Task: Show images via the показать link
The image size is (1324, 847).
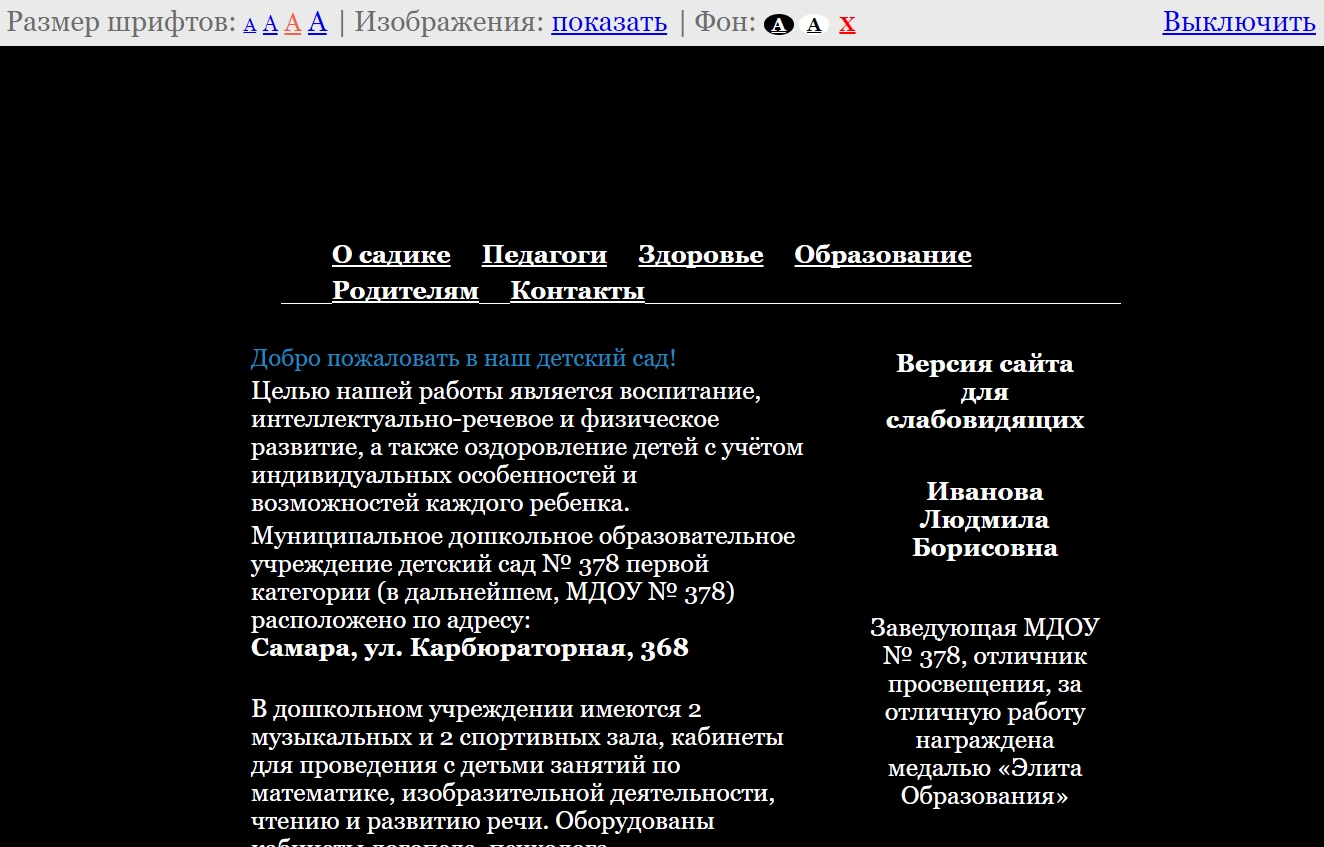Action: point(609,22)
